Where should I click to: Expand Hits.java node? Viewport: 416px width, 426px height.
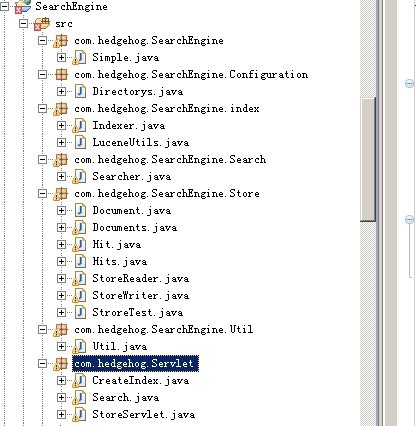[61, 262]
